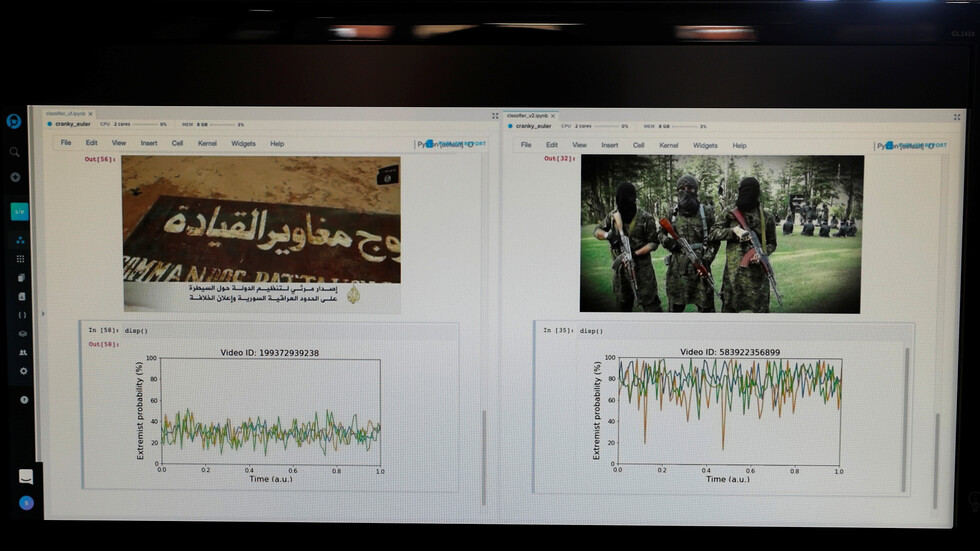
Task: Open the people icon in sidebar
Action: (x=23, y=353)
